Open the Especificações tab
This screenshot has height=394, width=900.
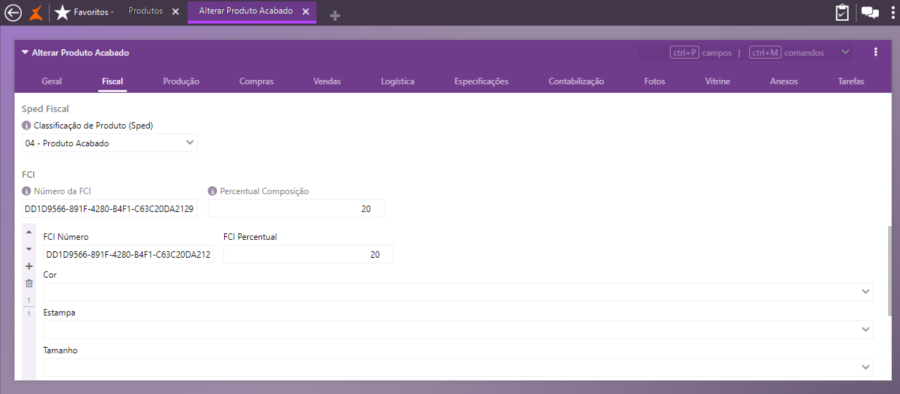pos(481,82)
